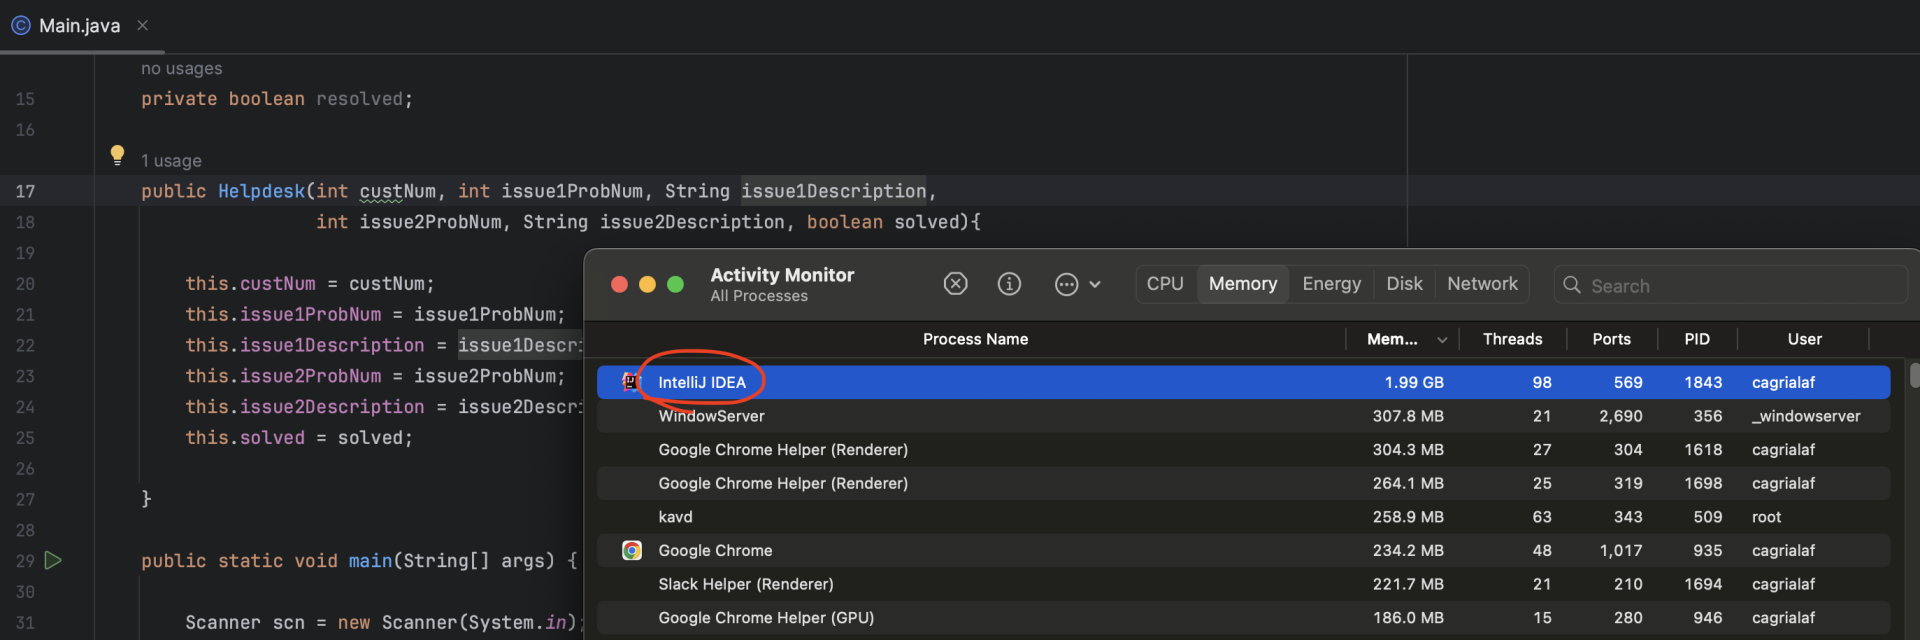The image size is (1920, 640).
Task: Click the Activity Monitor vertical scrollbar
Action: (x=1914, y=376)
